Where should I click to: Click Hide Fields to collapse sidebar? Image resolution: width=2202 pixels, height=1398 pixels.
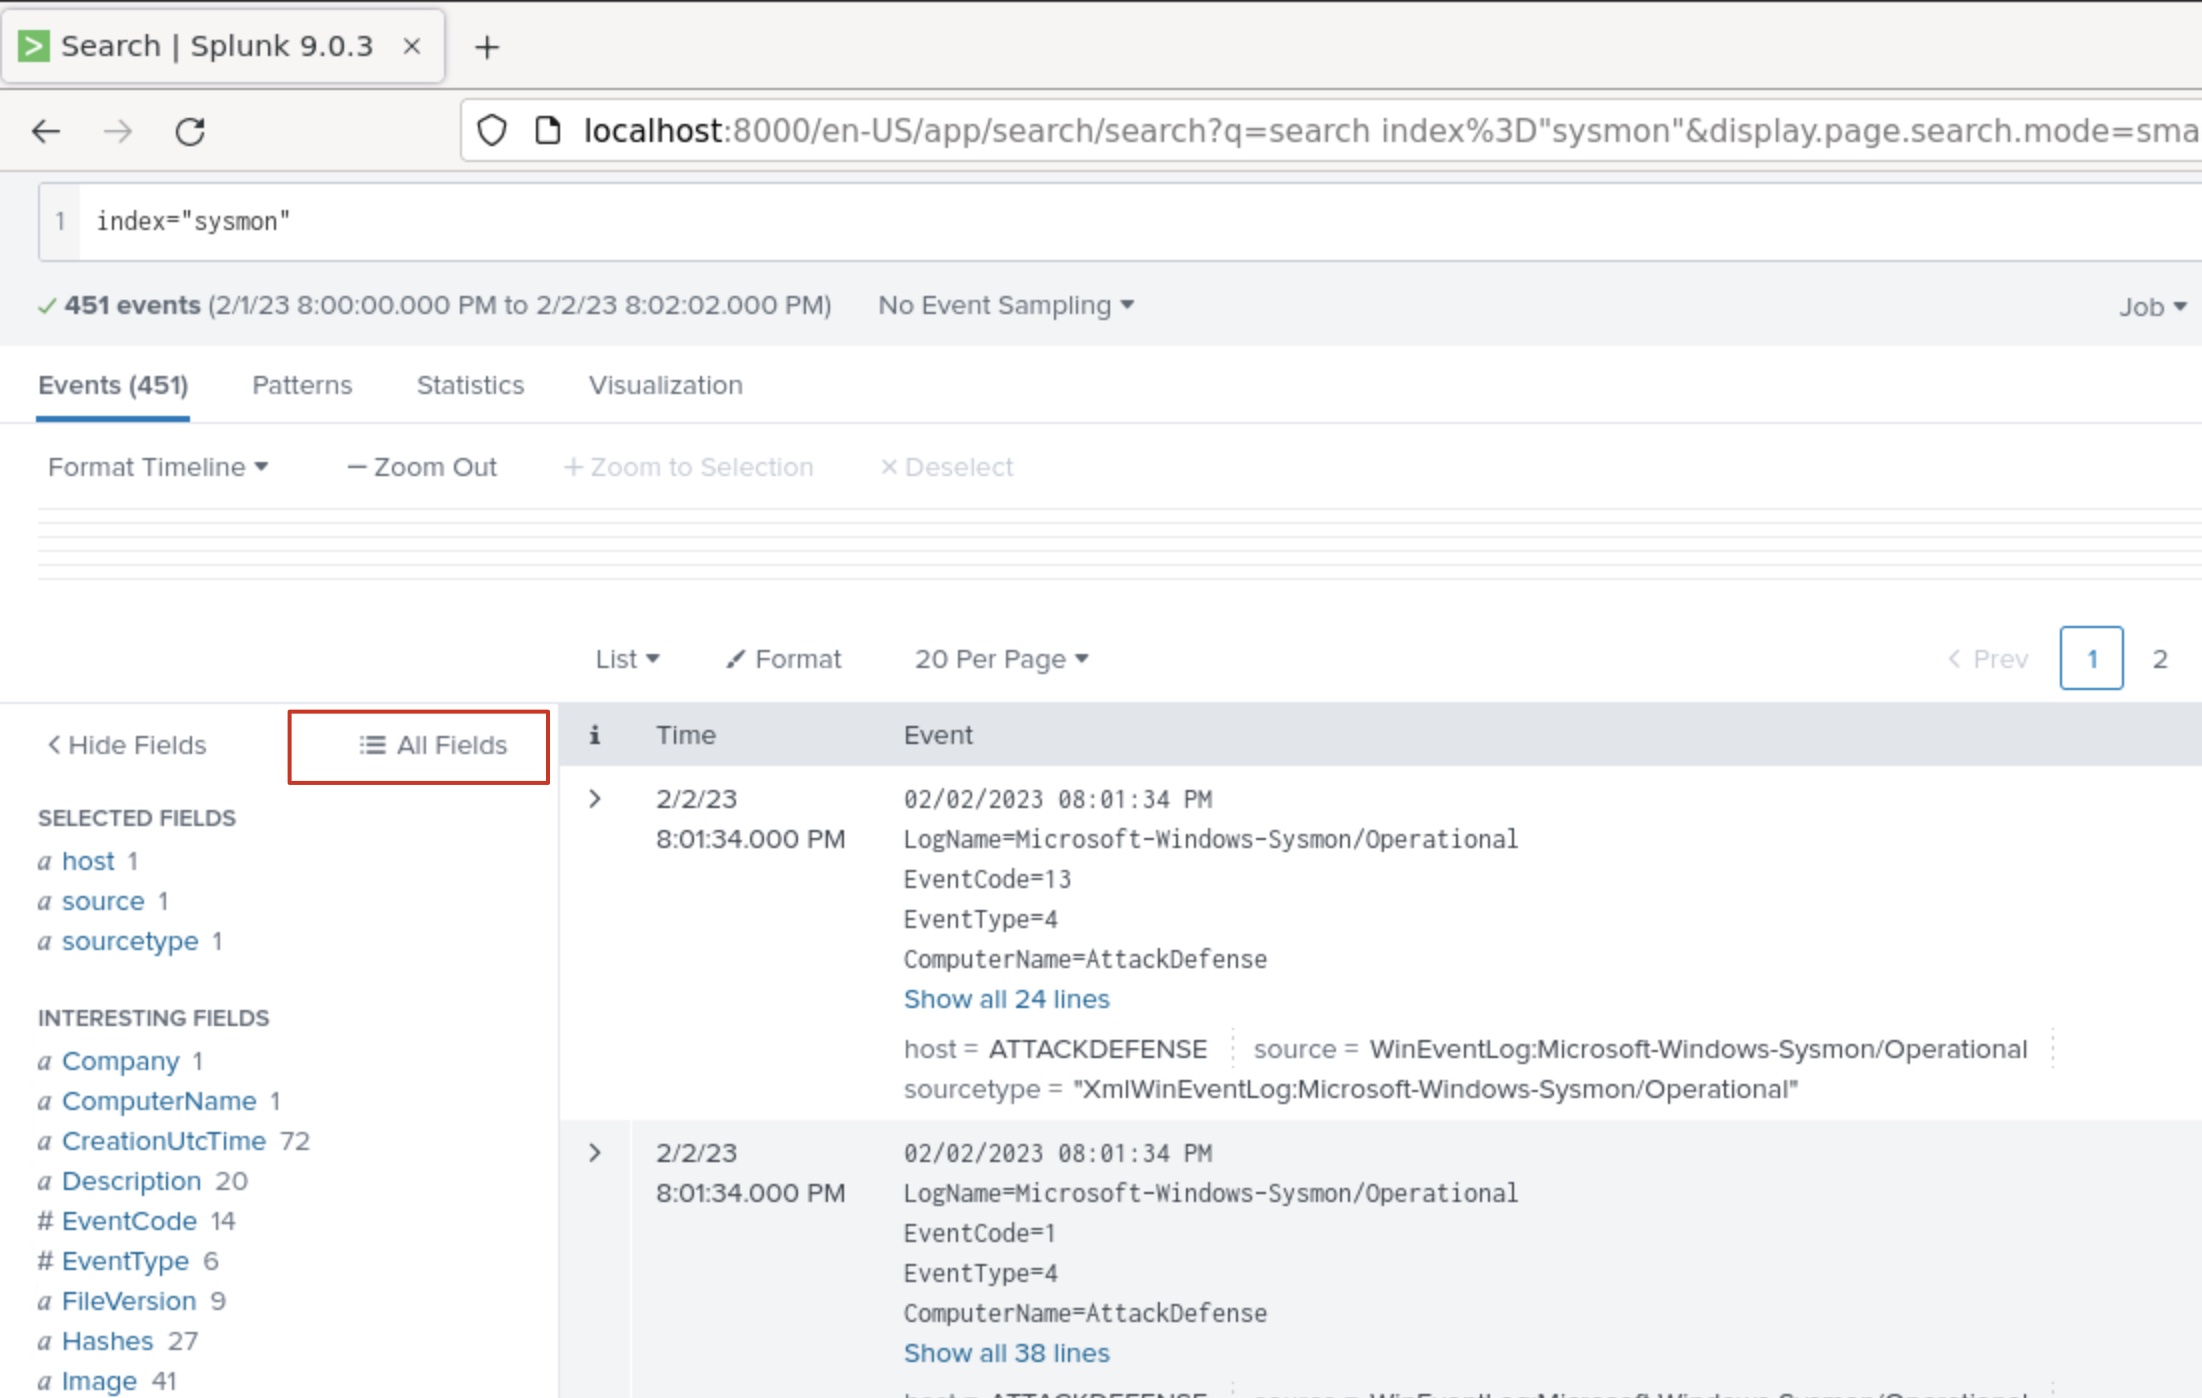pyautogui.click(x=127, y=745)
